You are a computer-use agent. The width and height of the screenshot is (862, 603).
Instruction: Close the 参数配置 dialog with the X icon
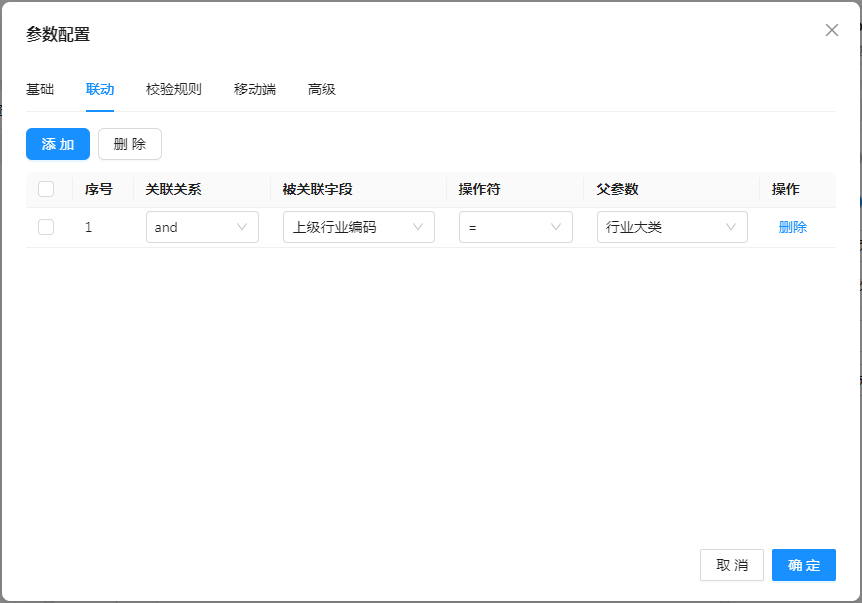pyautogui.click(x=831, y=30)
